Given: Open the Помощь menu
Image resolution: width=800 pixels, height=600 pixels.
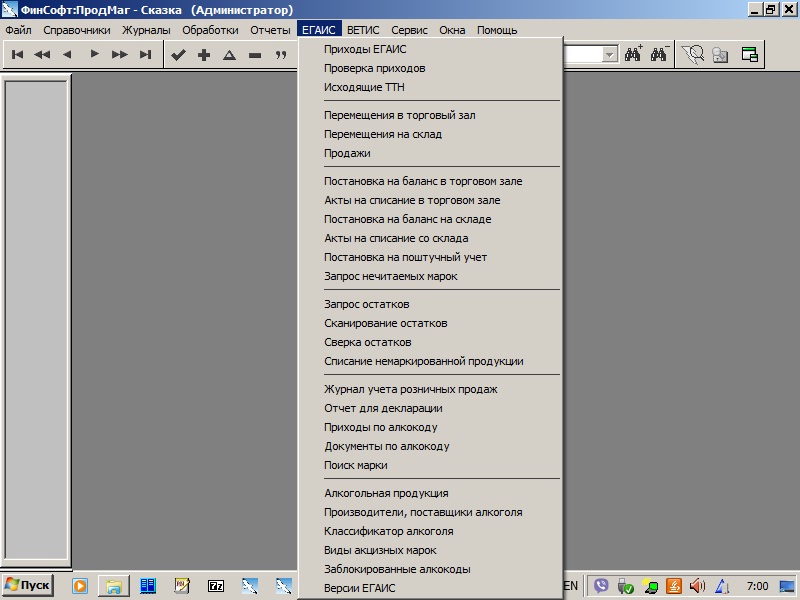Looking at the screenshot, I should coord(497,30).
